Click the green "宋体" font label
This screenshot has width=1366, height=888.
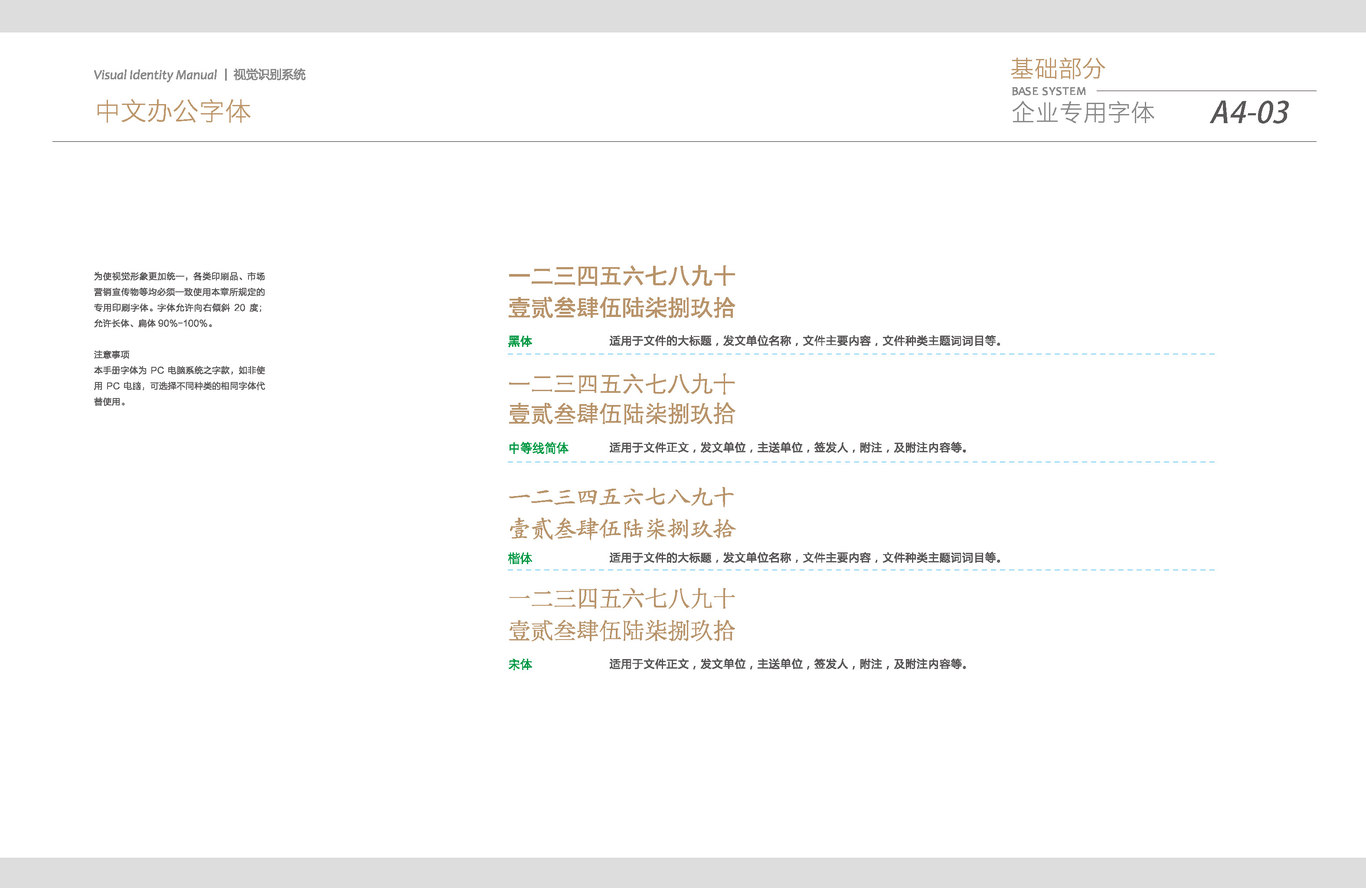click(520, 665)
